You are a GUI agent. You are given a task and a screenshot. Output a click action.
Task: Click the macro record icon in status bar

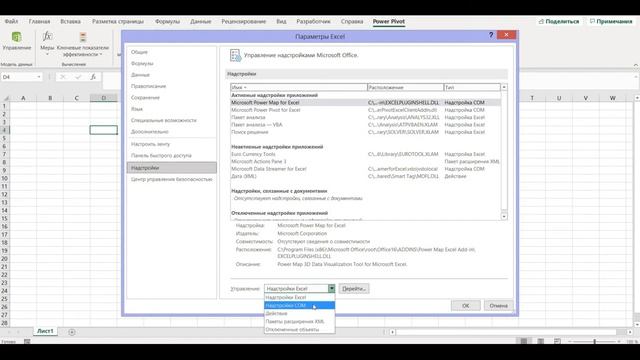(x=27, y=341)
